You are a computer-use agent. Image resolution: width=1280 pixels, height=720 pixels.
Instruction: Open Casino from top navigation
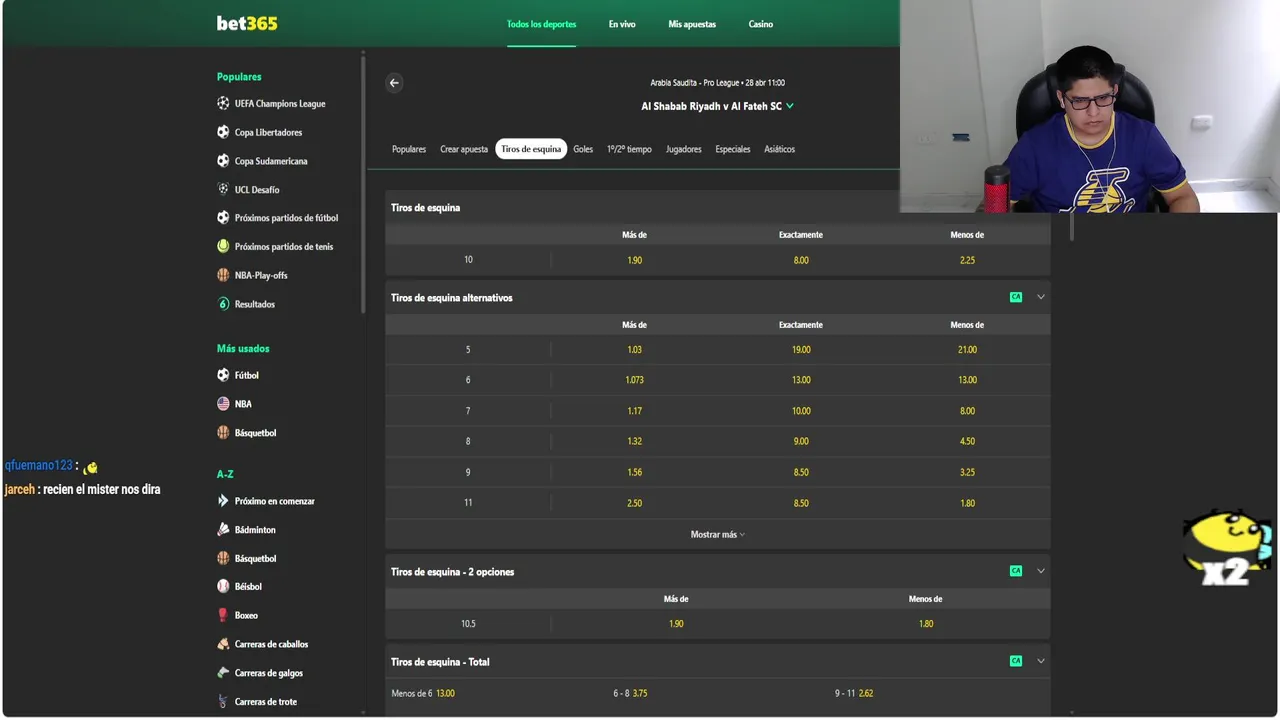761,24
